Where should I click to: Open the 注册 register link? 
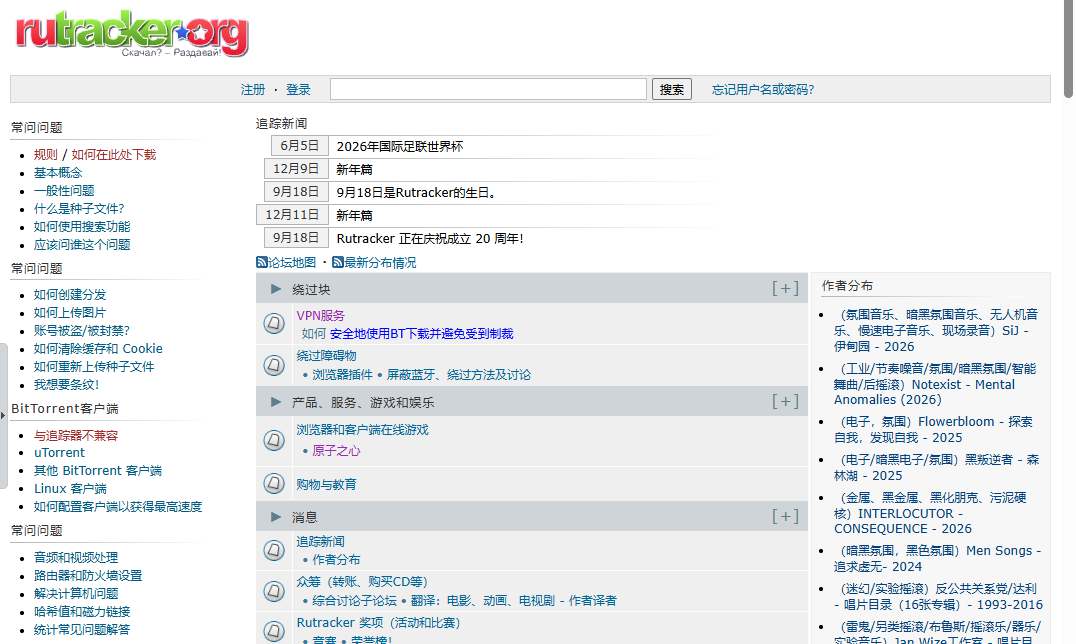tap(253, 89)
